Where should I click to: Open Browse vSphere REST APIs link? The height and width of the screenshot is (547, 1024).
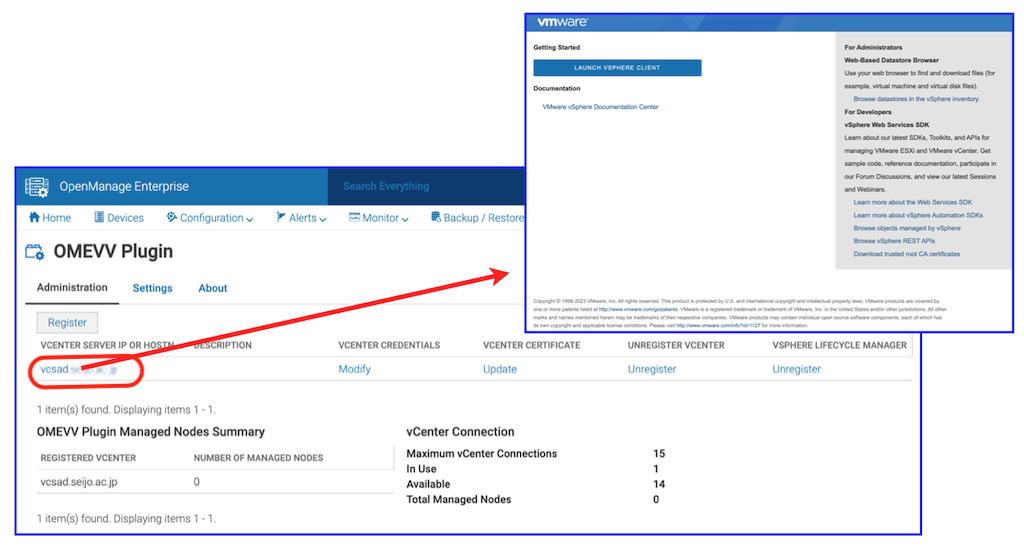pyautogui.click(x=894, y=241)
